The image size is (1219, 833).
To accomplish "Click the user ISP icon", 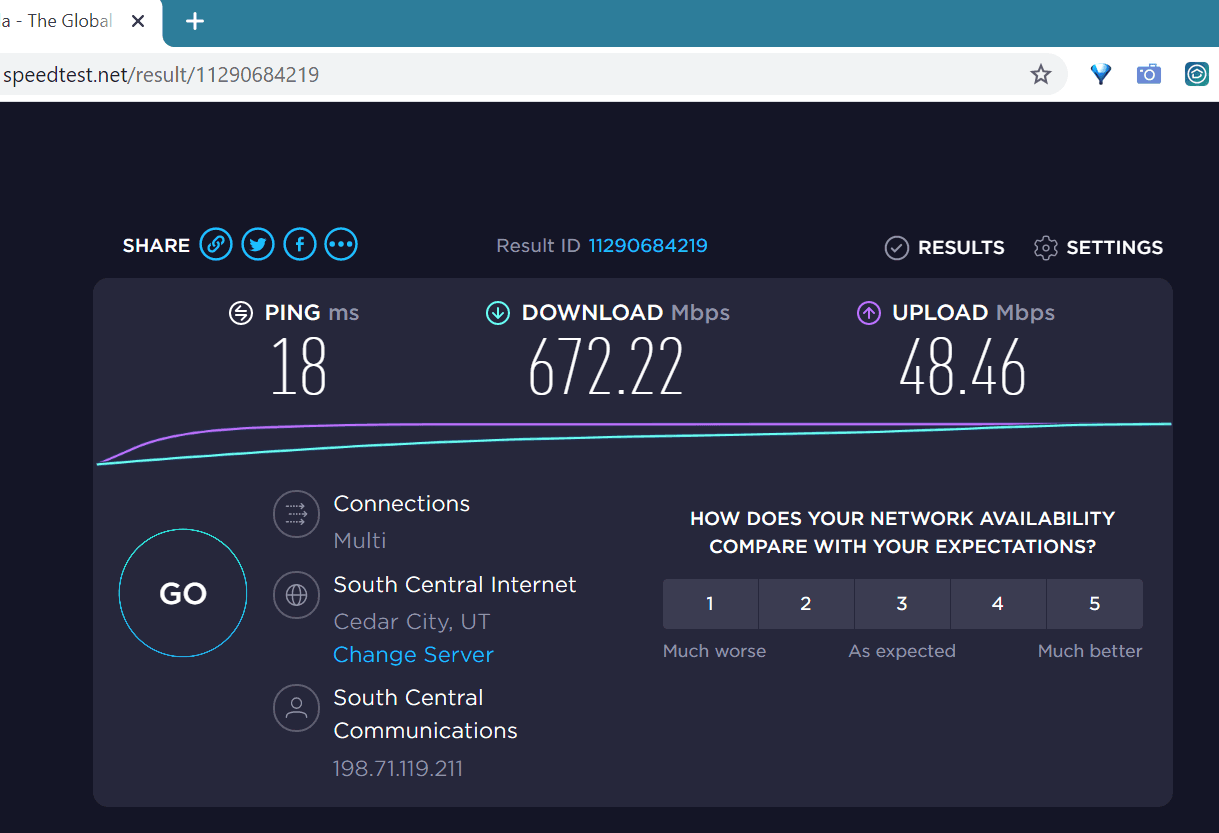I will [296, 708].
